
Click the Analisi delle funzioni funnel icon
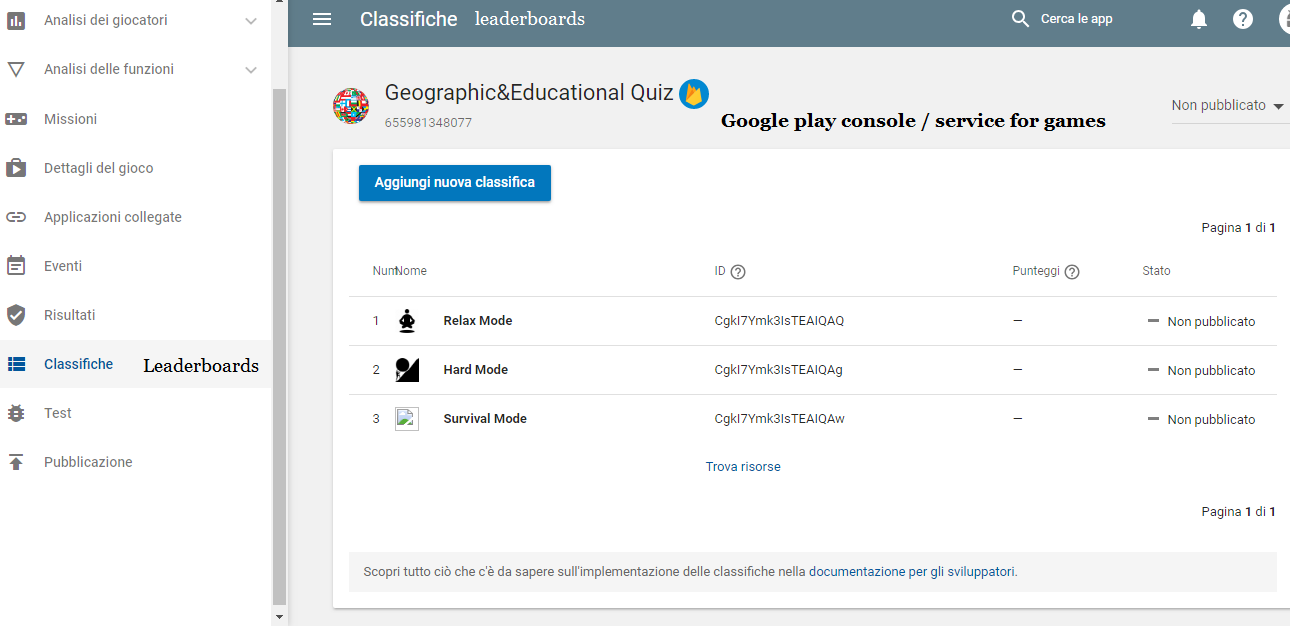point(16,69)
